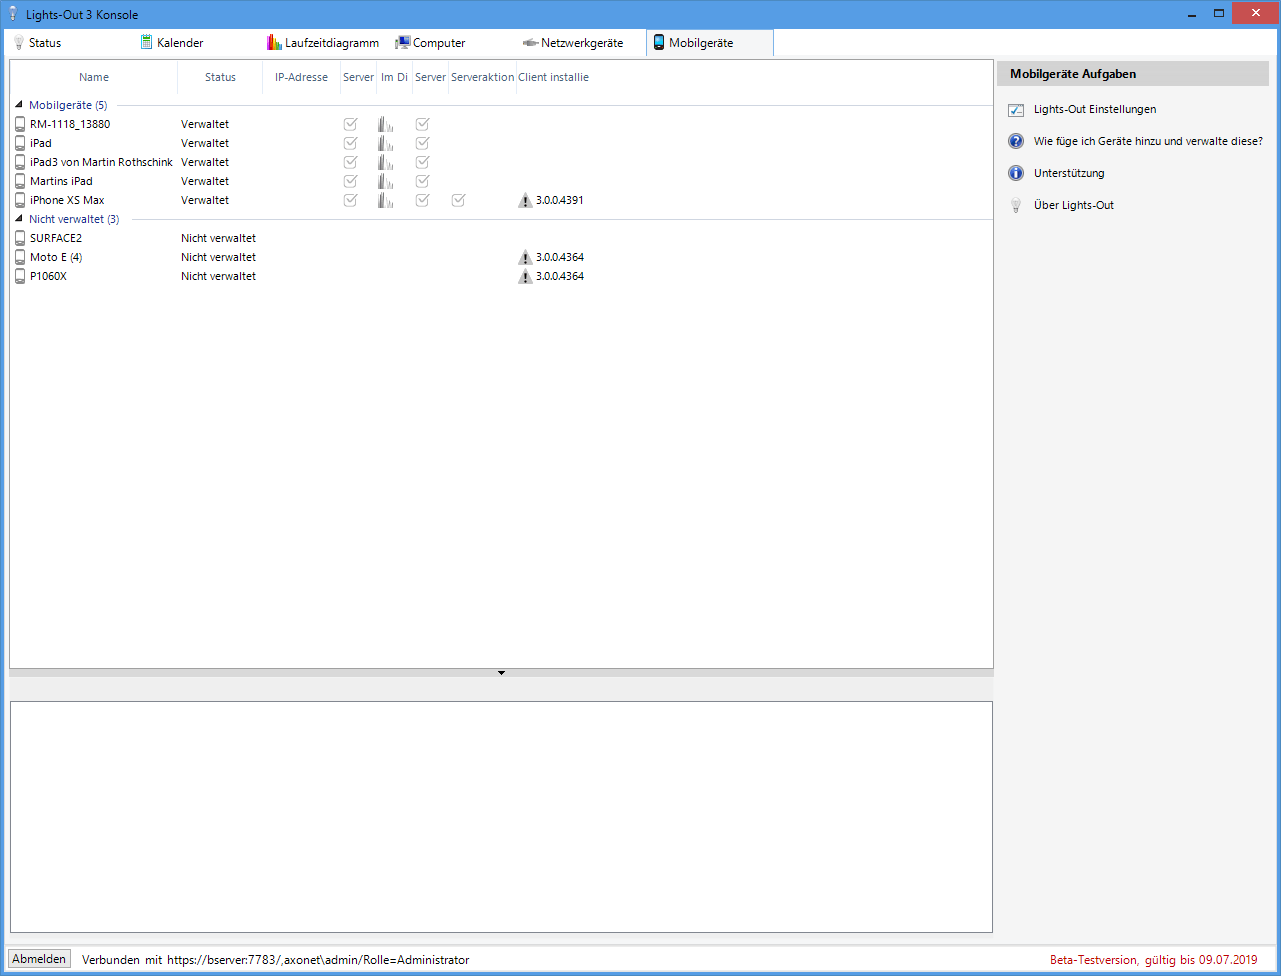Click the Verbunden mit server status text
The width and height of the screenshot is (1281, 976).
tap(275, 960)
